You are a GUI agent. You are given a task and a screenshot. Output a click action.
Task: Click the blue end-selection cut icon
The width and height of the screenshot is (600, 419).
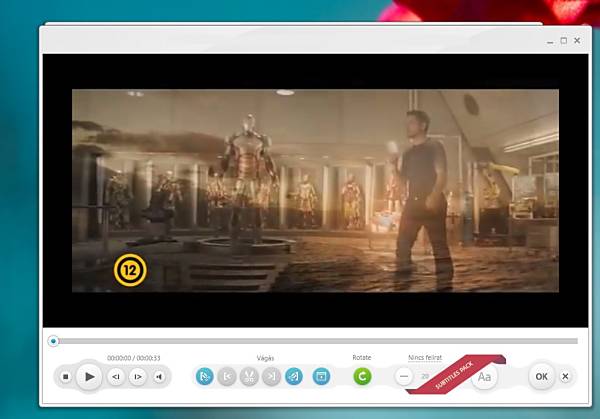[x=294, y=377]
